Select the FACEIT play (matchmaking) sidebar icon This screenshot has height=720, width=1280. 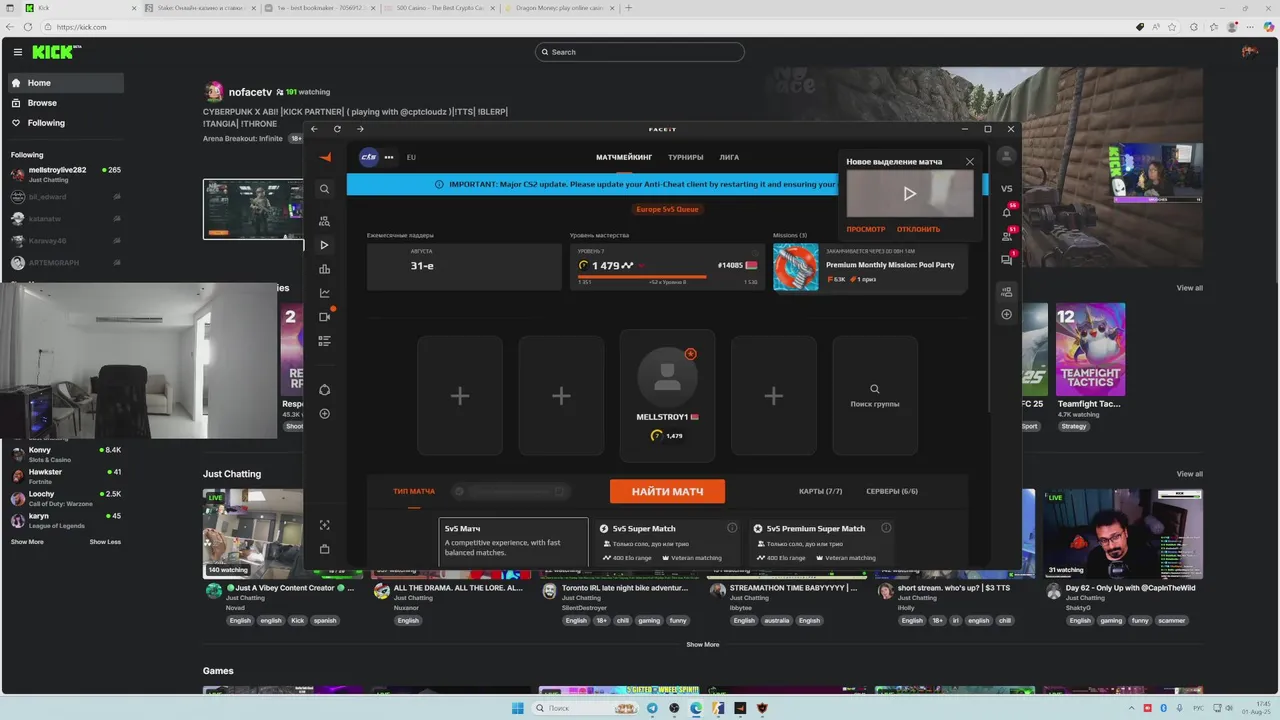tap(324, 245)
